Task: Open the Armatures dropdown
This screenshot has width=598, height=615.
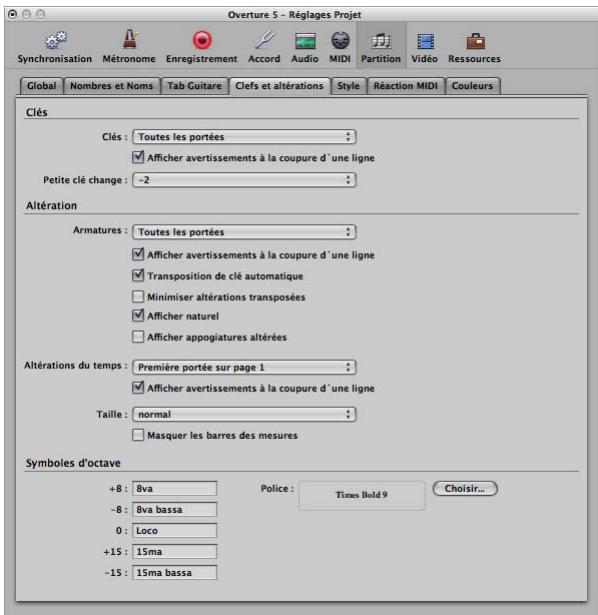Action: click(244, 232)
